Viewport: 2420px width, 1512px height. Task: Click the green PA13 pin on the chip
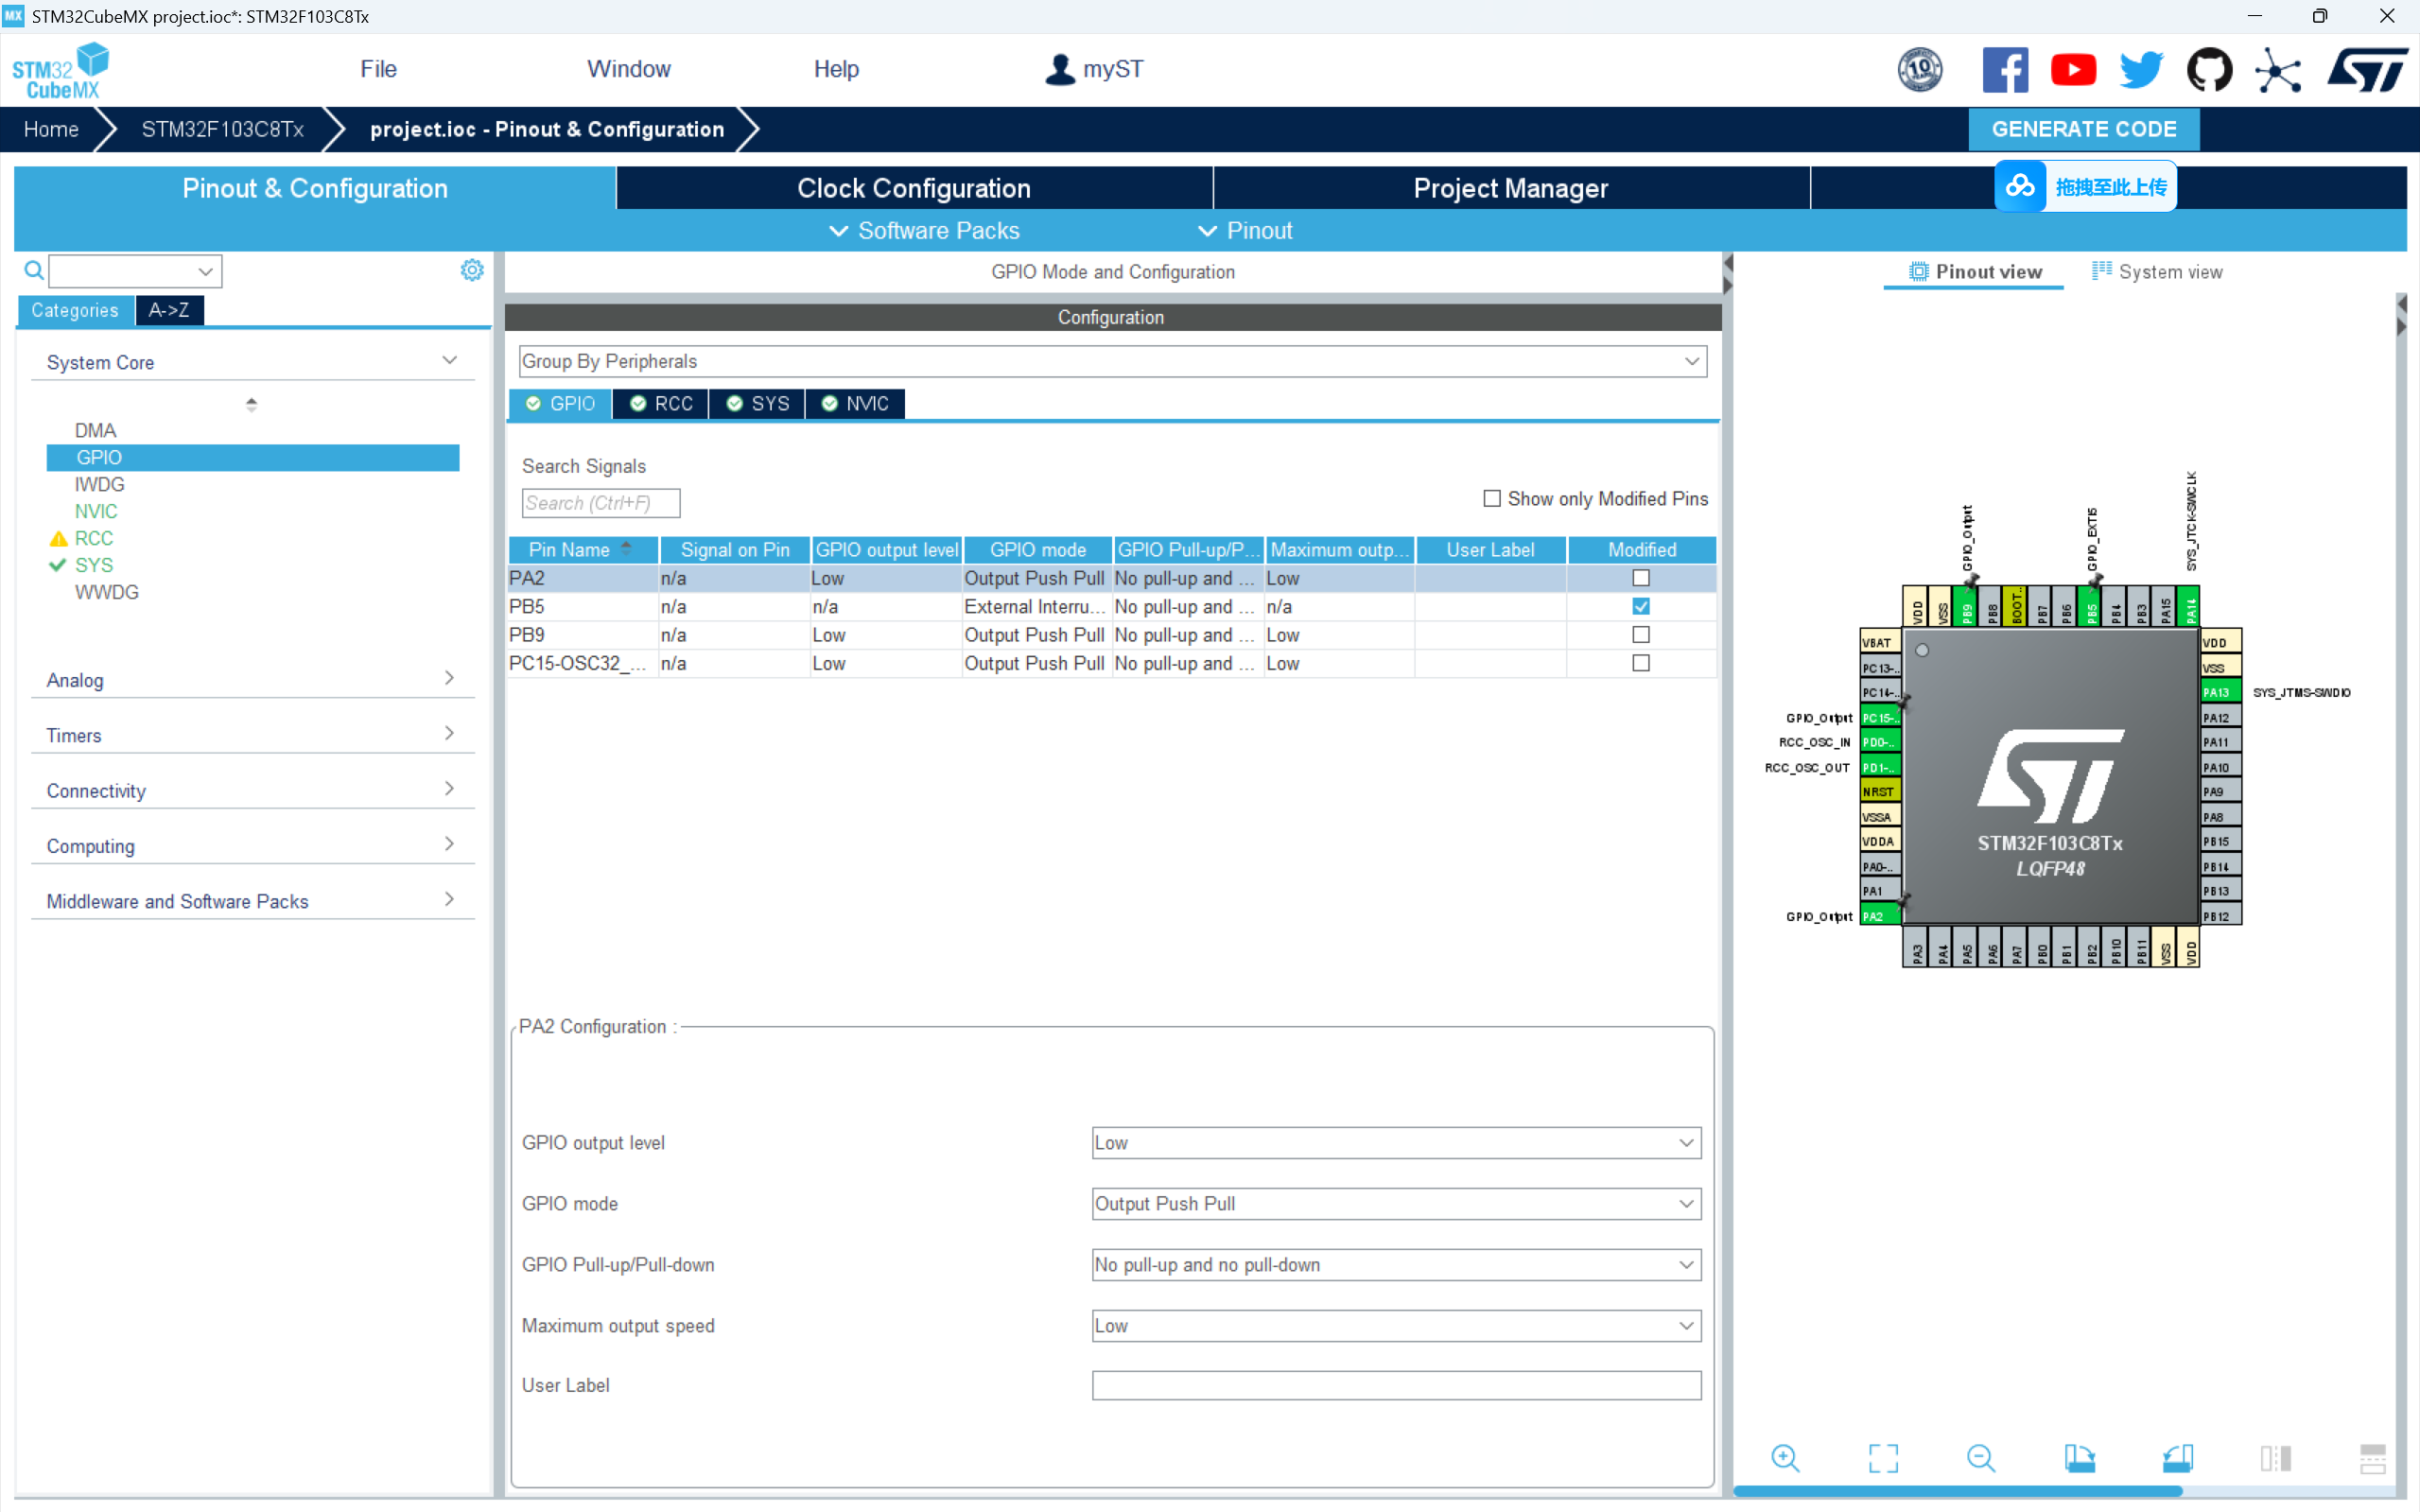[2221, 692]
